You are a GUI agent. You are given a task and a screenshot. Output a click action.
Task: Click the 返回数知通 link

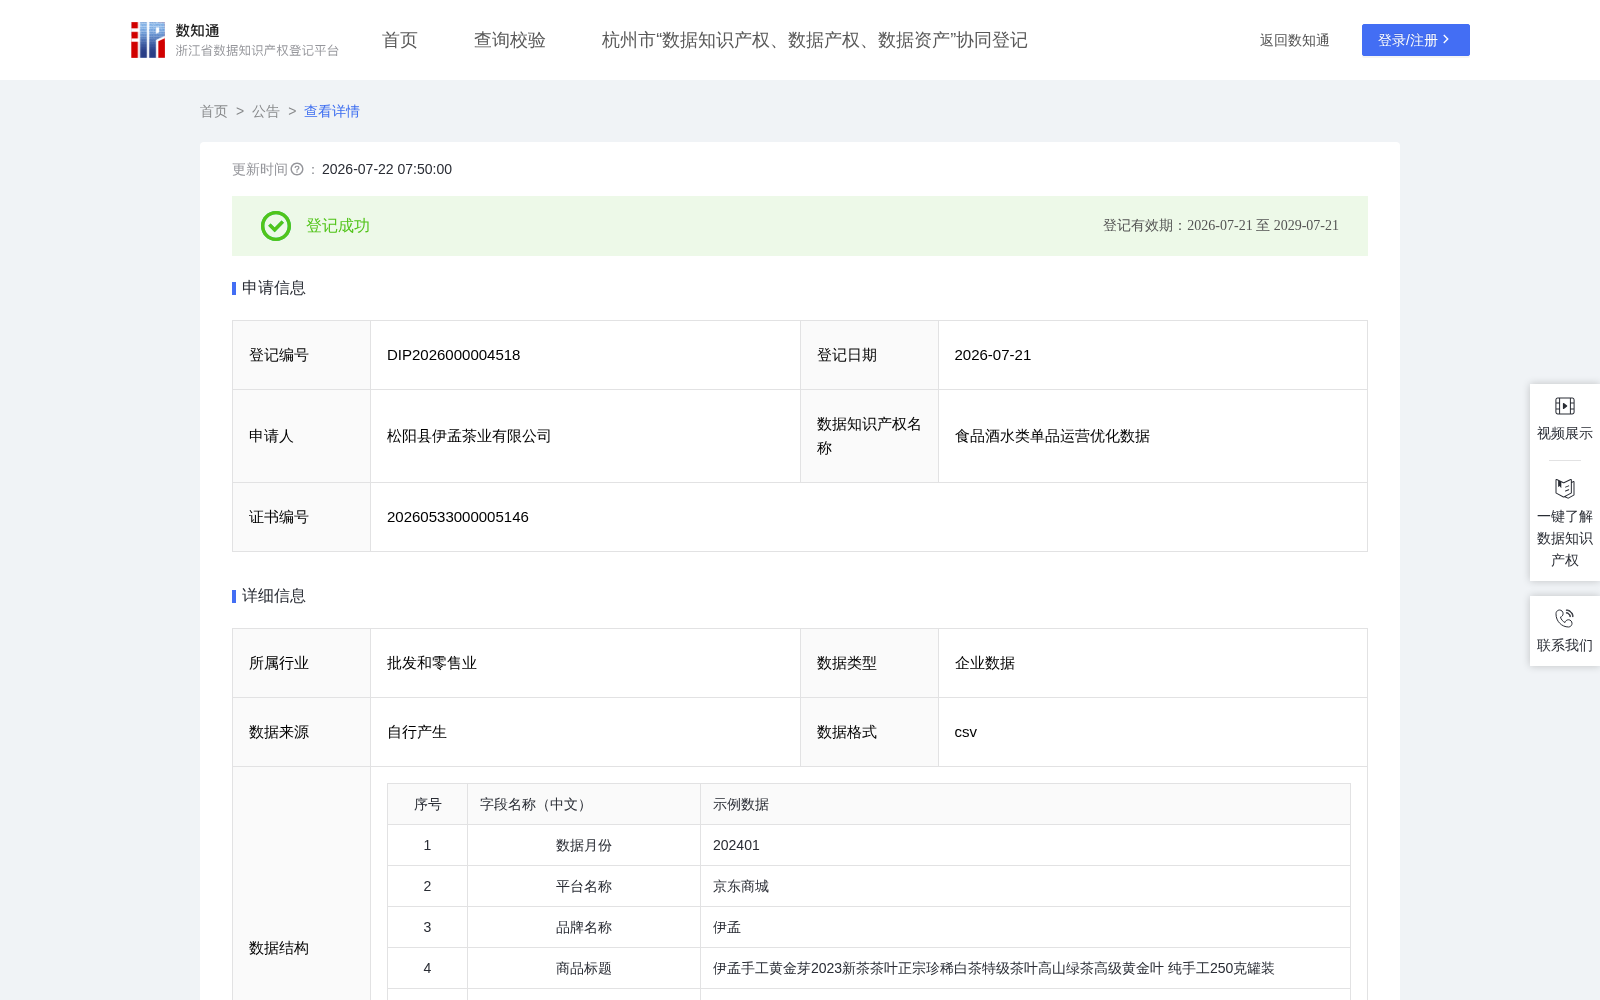coord(1295,40)
